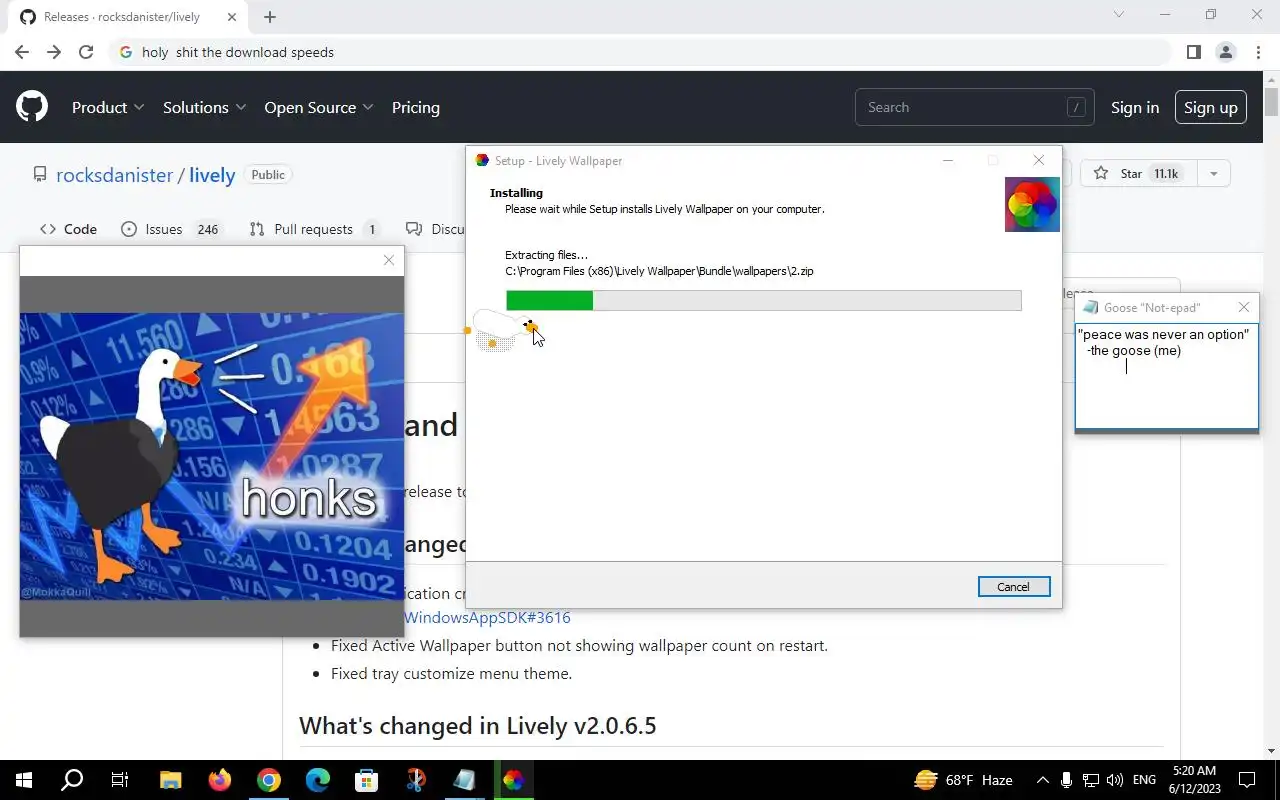Open lively repository link
1280x800 pixels.
tap(212, 175)
